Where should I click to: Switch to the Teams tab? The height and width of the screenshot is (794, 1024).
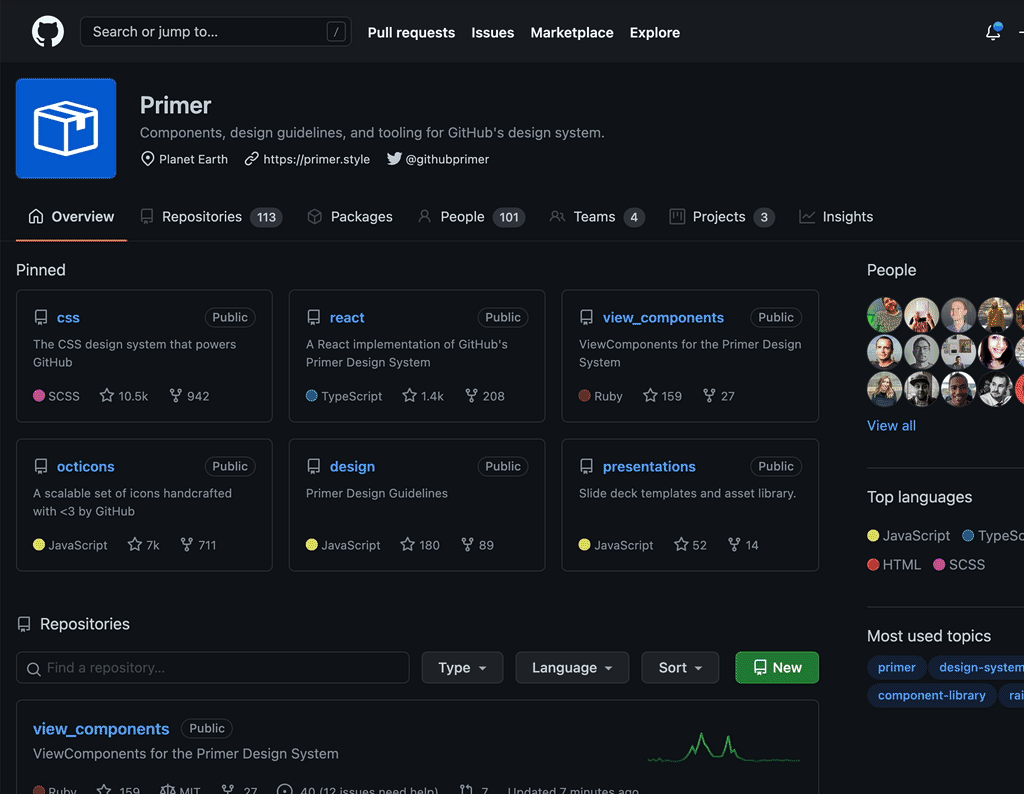597,217
